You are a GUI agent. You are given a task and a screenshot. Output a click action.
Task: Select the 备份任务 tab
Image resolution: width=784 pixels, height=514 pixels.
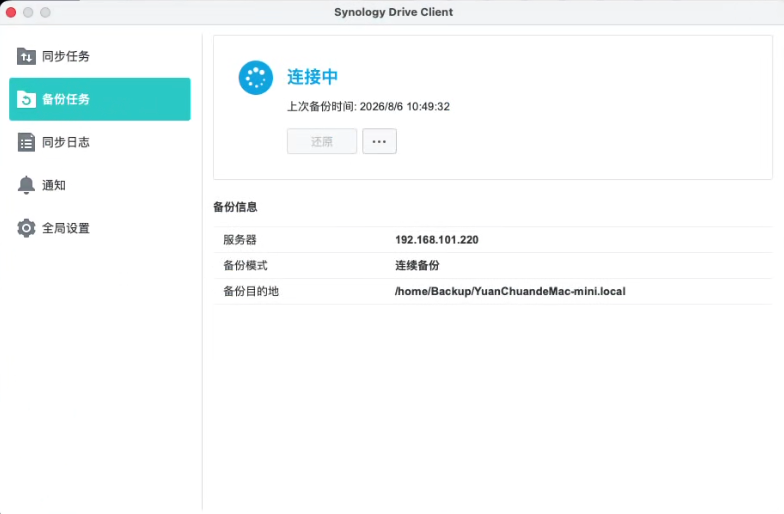click(100, 99)
